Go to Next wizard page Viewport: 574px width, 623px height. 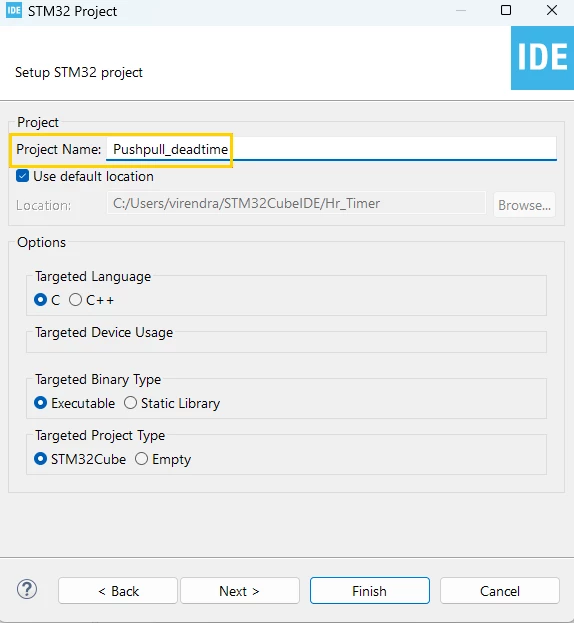click(x=240, y=591)
